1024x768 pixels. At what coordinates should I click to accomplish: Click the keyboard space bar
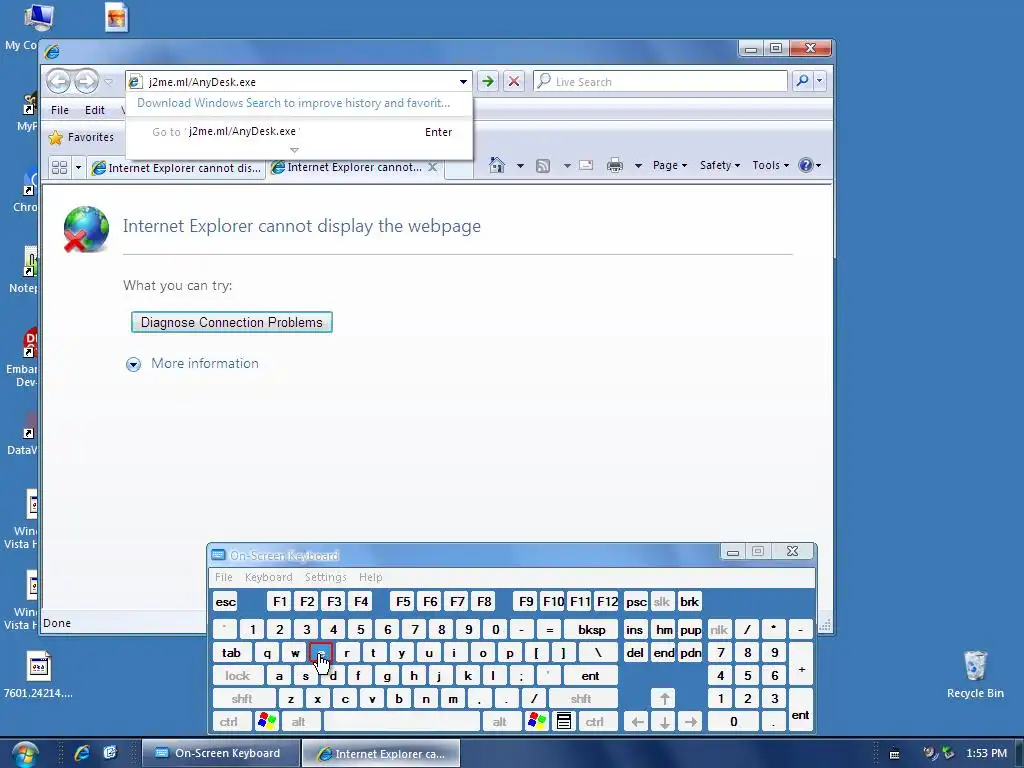(401, 722)
